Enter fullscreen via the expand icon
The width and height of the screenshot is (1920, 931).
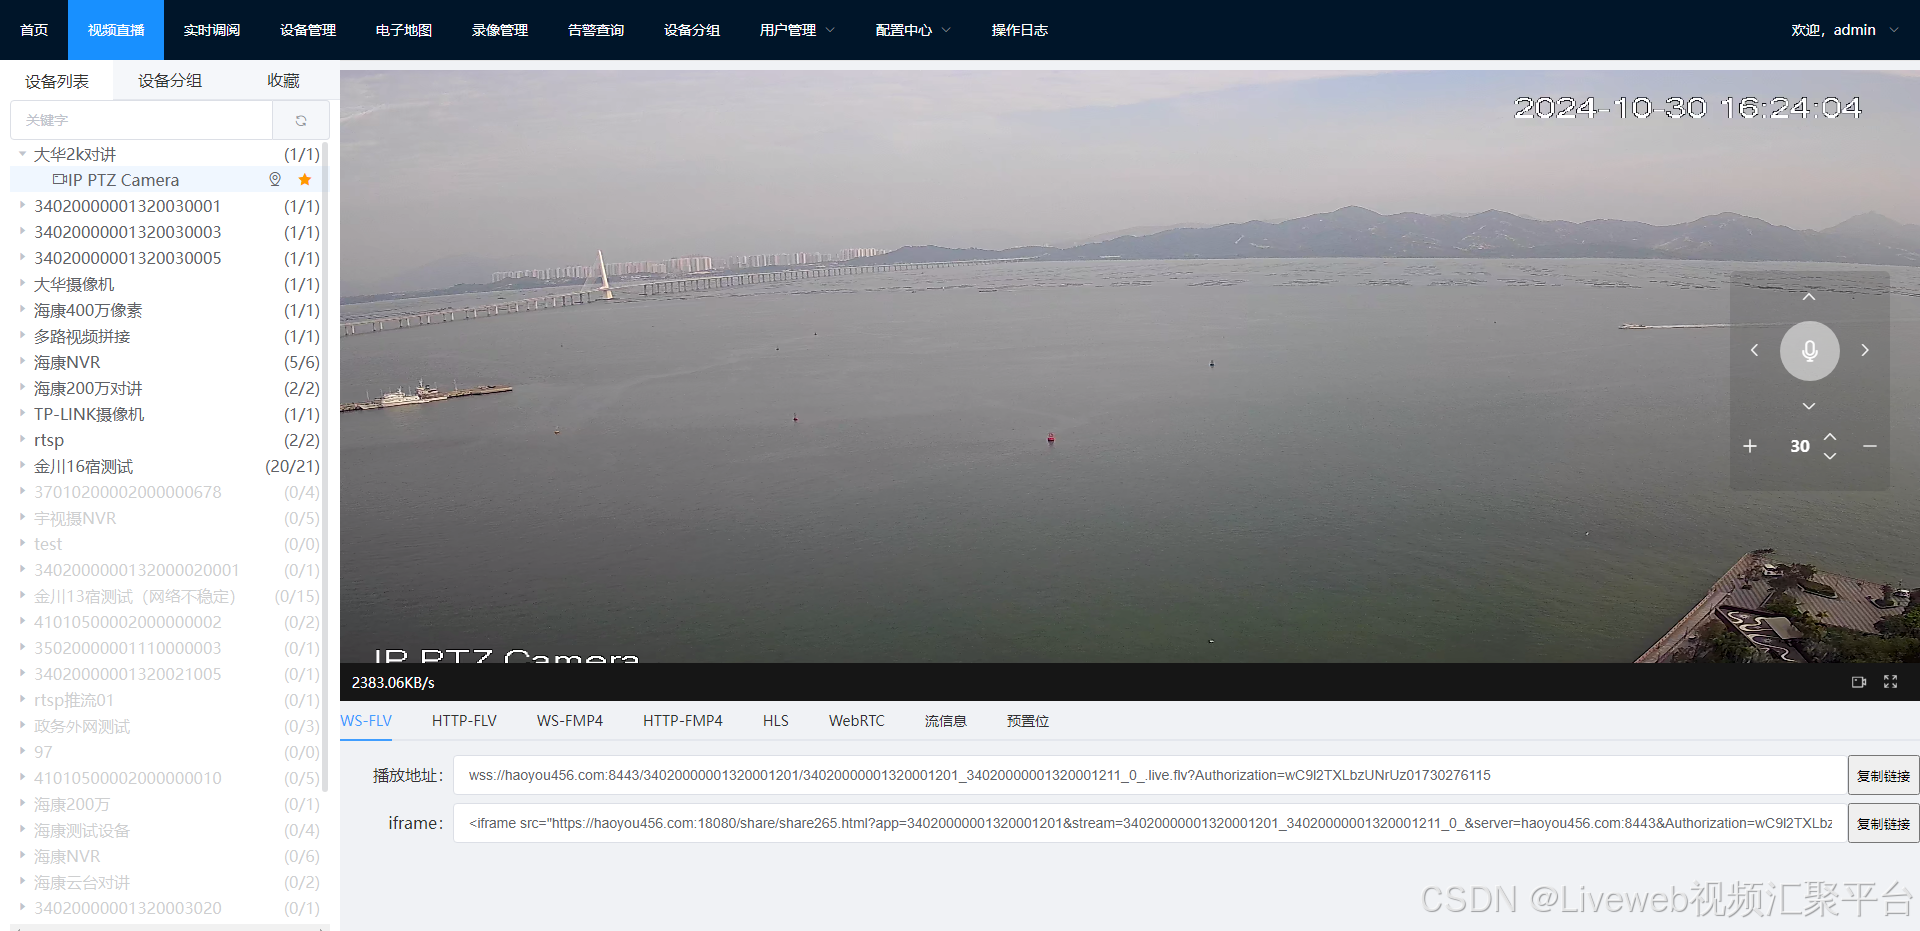click(1890, 682)
